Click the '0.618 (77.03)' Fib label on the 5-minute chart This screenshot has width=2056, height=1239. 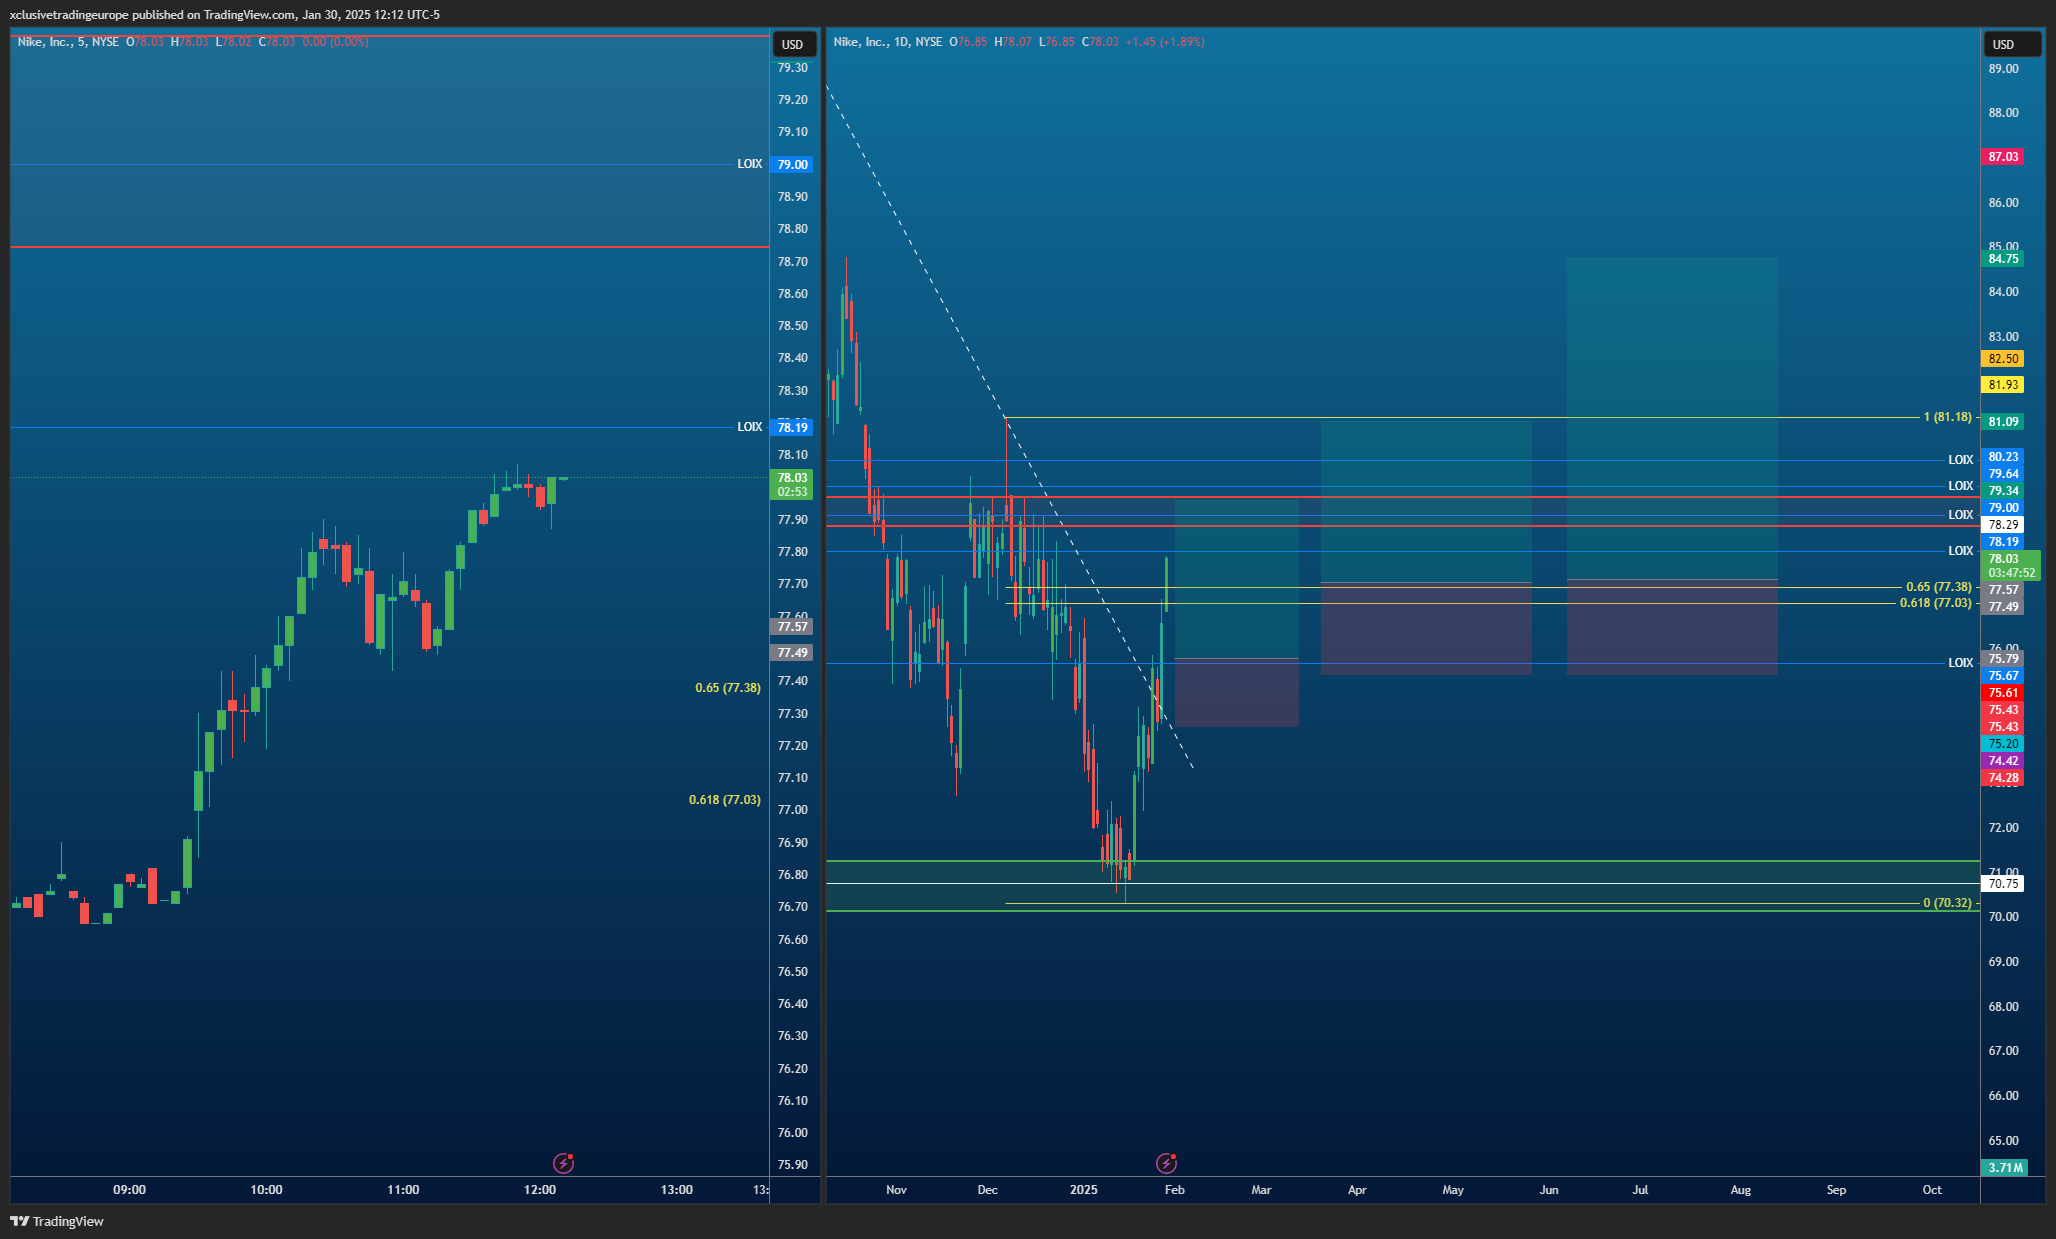725,800
